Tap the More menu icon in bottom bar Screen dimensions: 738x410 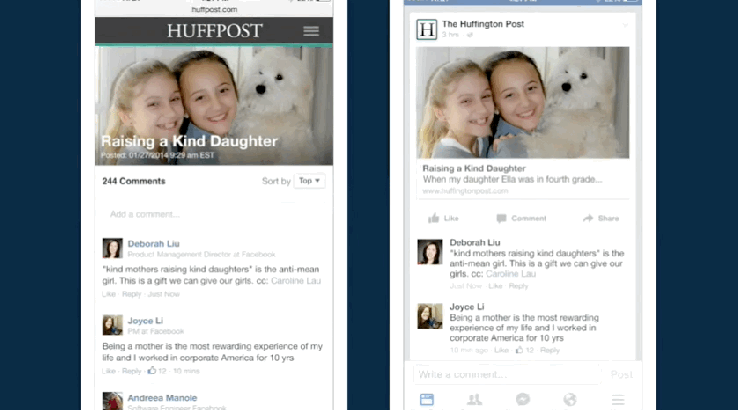[x=618, y=399]
